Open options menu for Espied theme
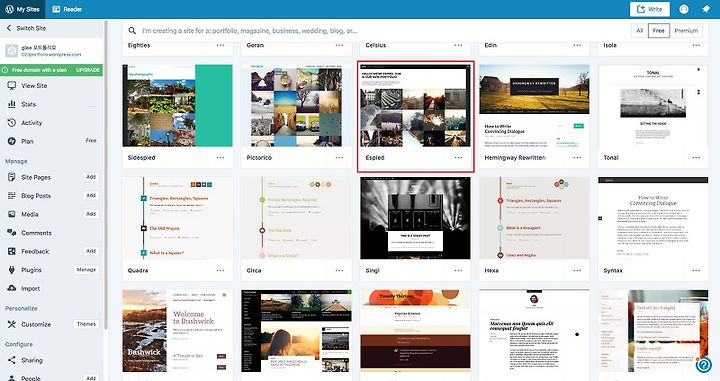This screenshot has height=381, width=720. pyautogui.click(x=458, y=157)
